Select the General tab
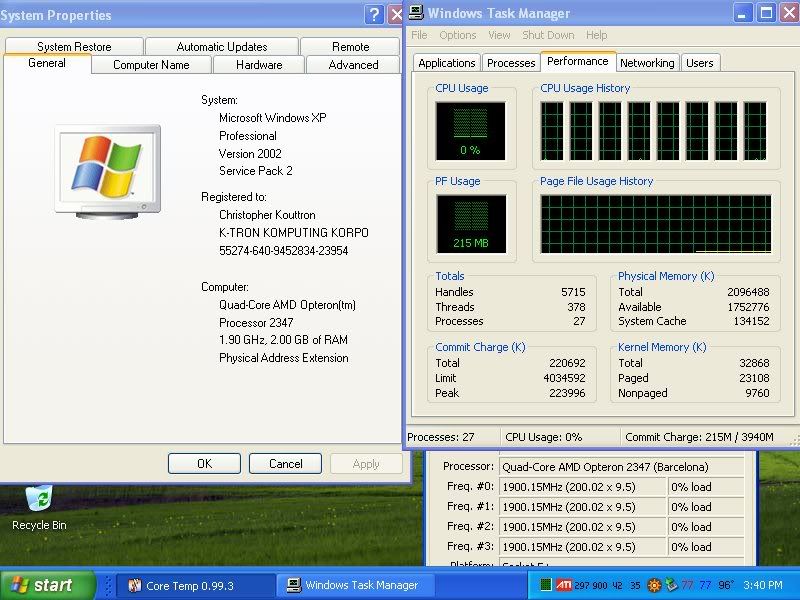The height and width of the screenshot is (600, 800). (x=47, y=63)
